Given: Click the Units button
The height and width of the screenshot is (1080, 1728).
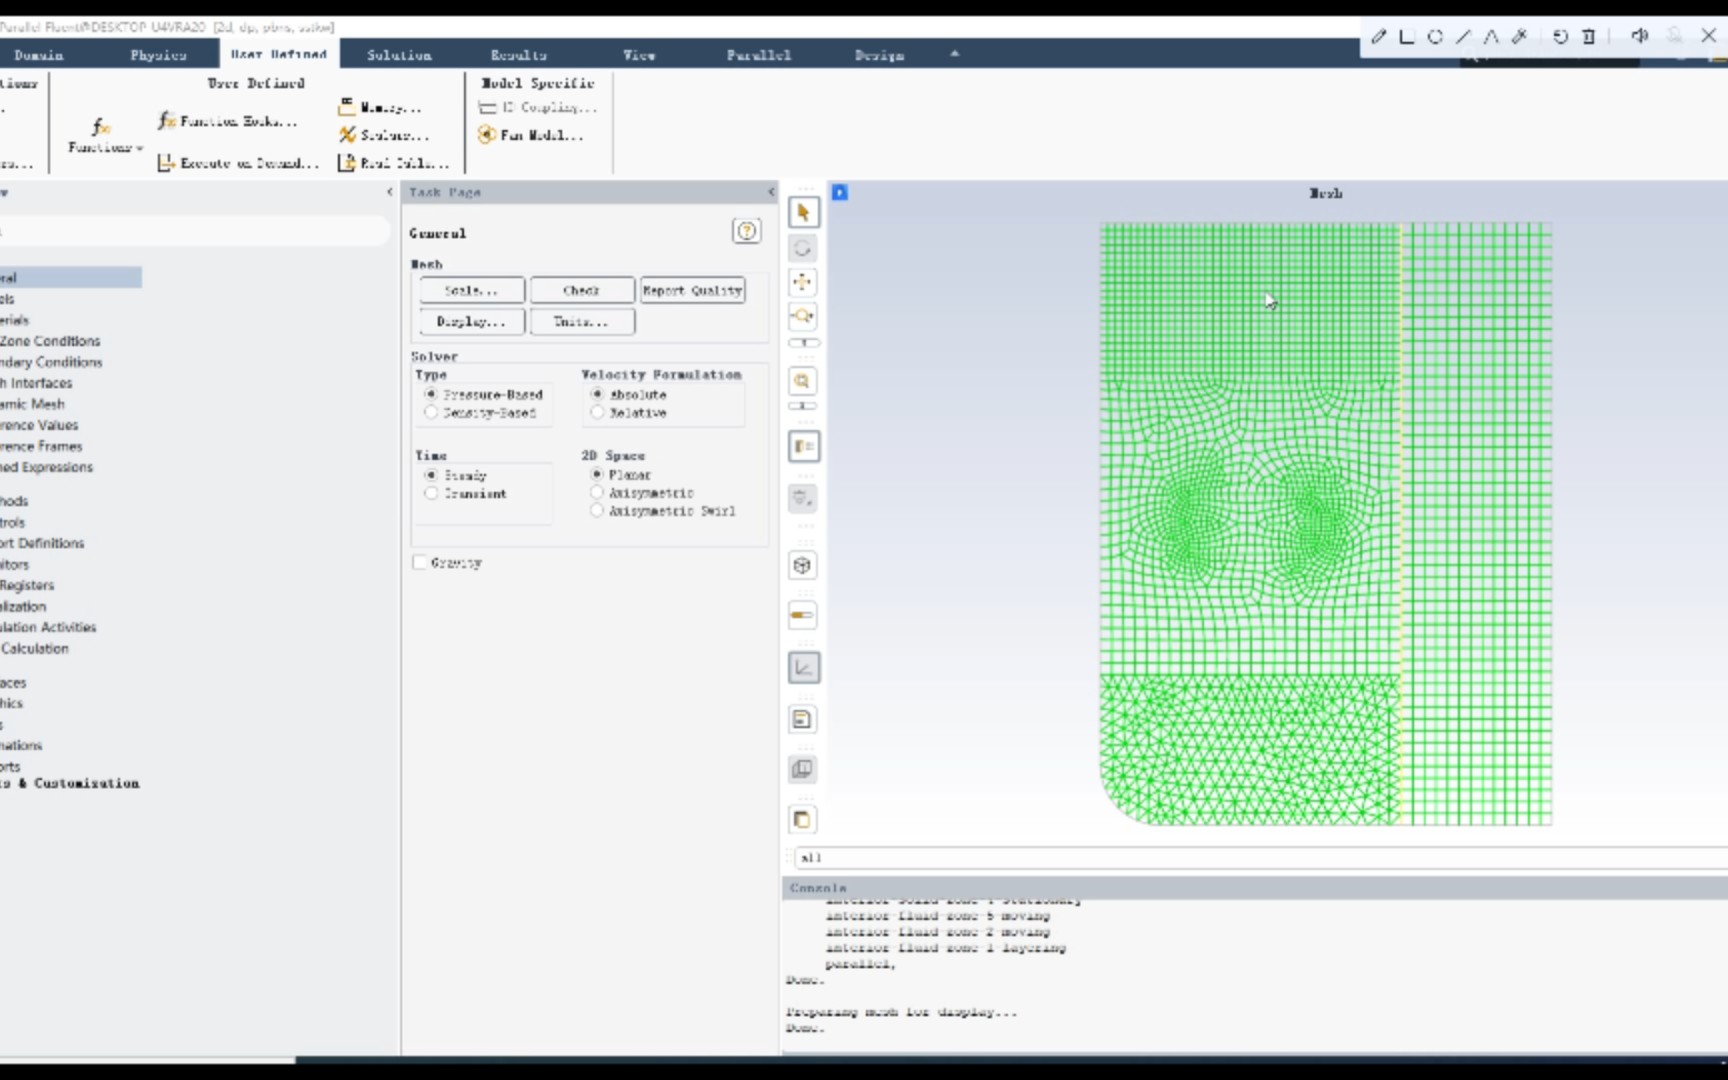Looking at the screenshot, I should (x=581, y=321).
